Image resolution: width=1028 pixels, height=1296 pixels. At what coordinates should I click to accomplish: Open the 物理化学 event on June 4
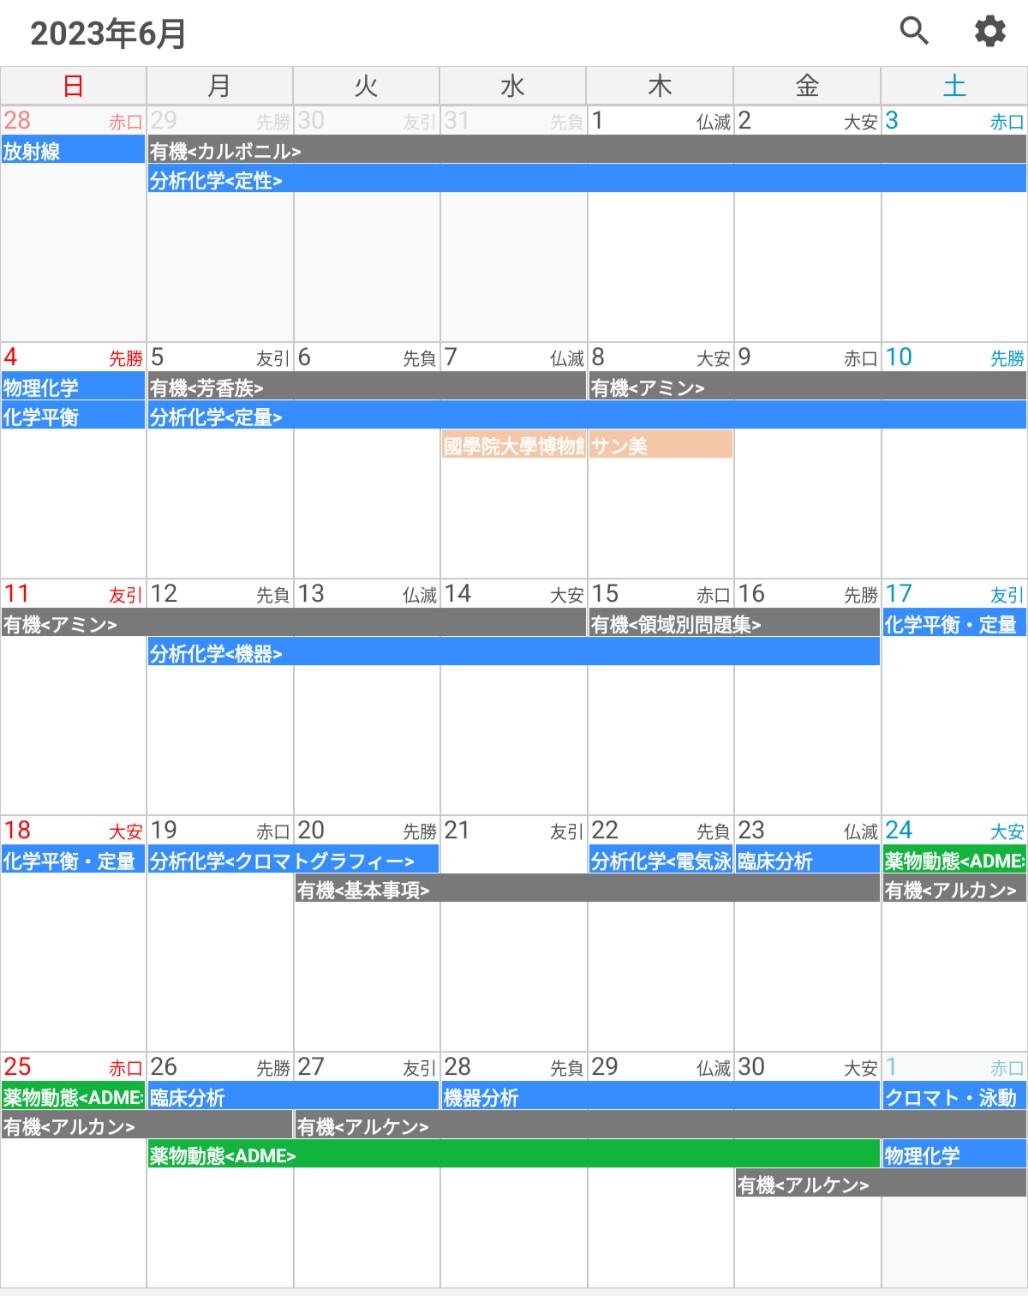pos(73,387)
